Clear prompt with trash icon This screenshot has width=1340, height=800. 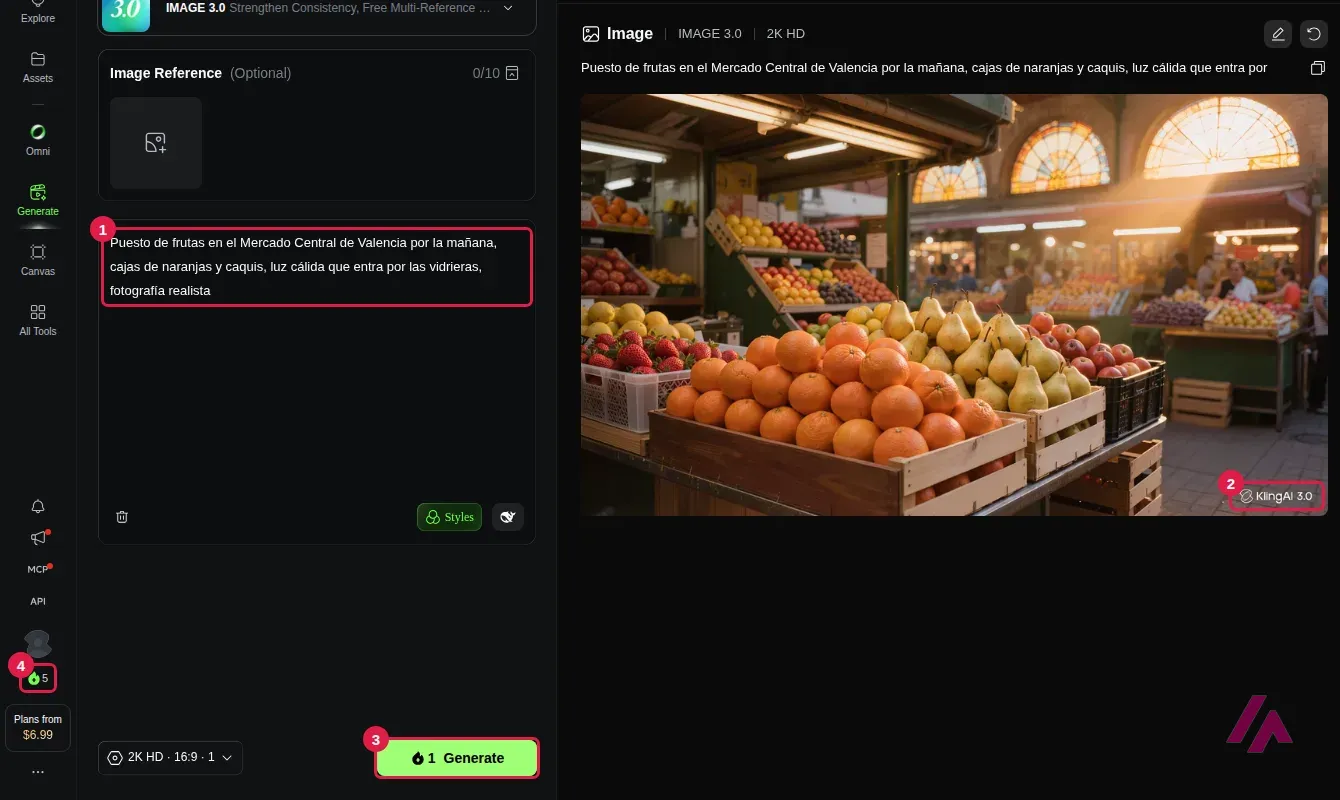[x=122, y=517]
